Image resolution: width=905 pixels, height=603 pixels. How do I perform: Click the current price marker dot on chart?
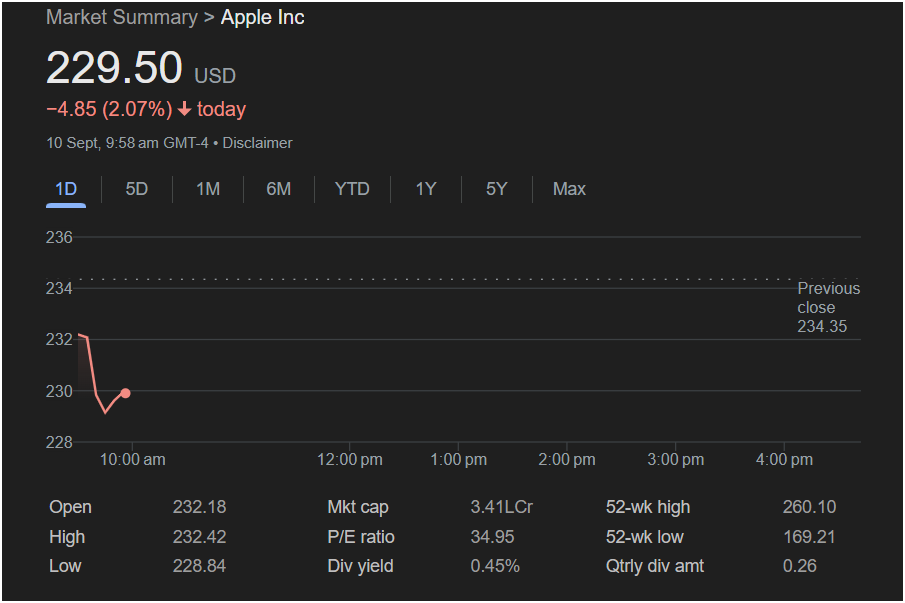[x=125, y=393]
